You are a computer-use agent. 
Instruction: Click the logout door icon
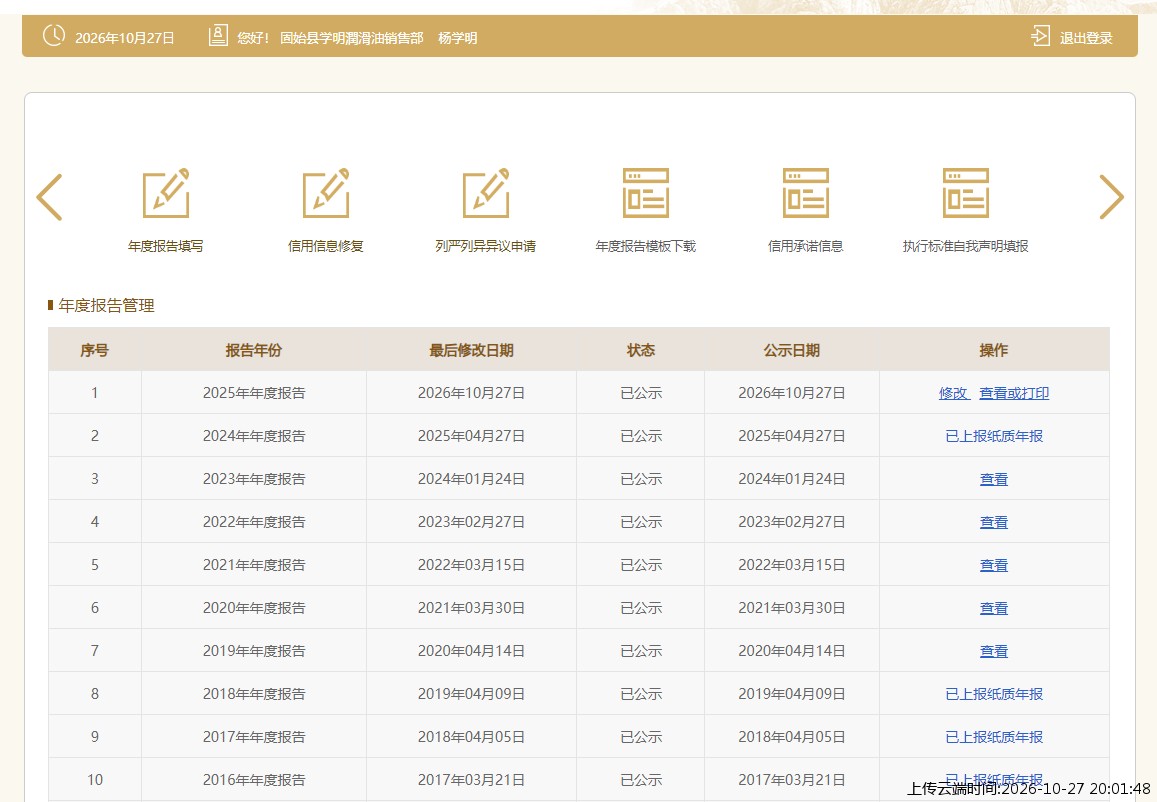pyautogui.click(x=1040, y=36)
